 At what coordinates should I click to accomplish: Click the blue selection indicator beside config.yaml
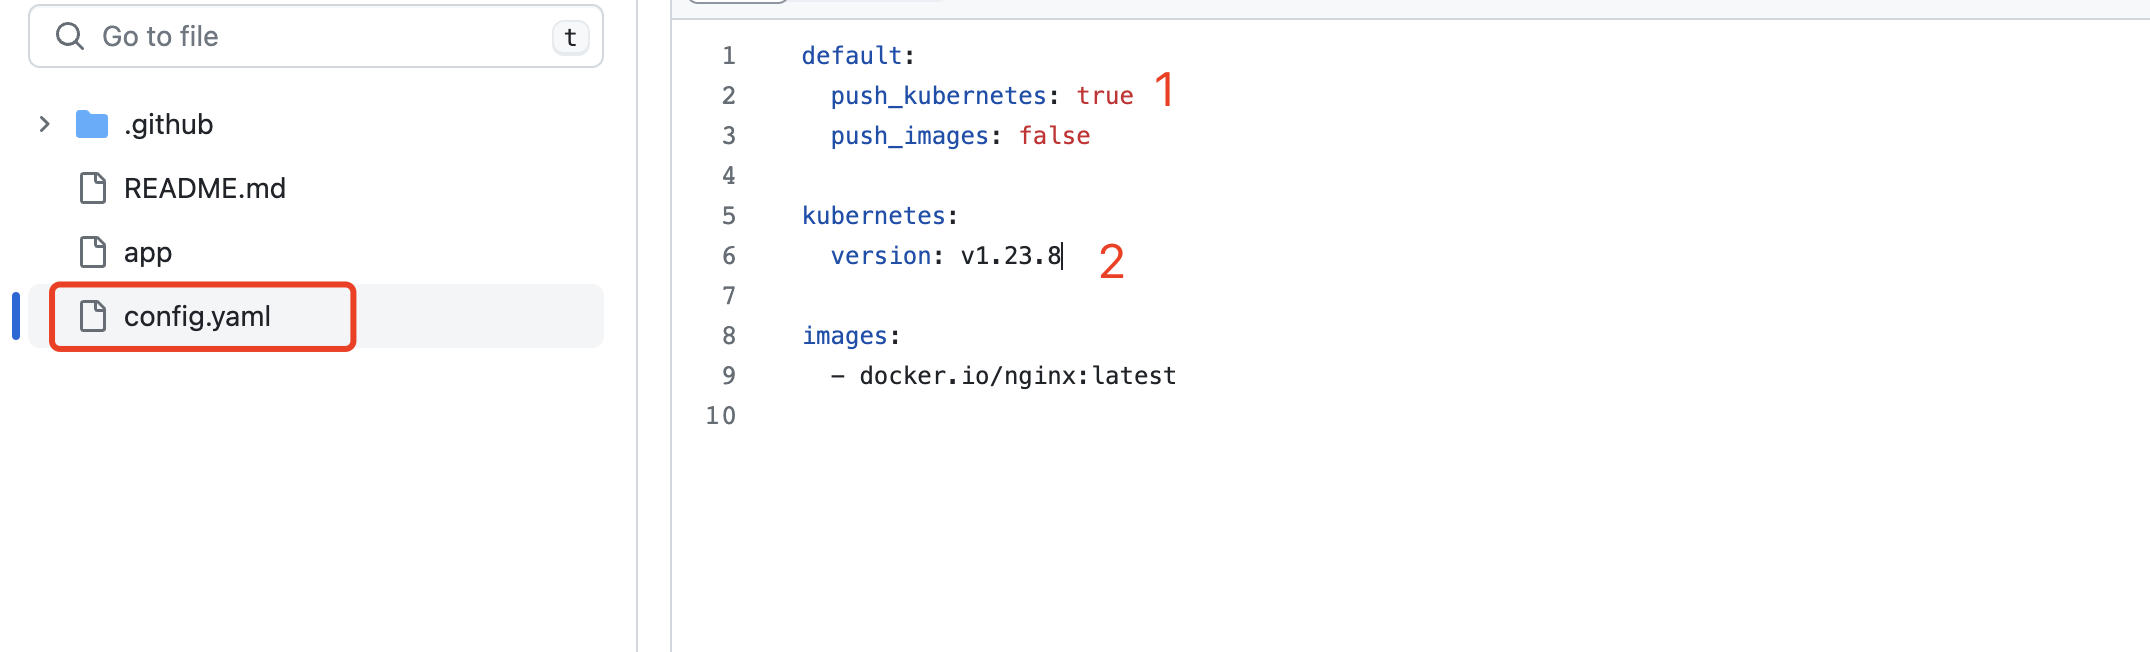15,316
